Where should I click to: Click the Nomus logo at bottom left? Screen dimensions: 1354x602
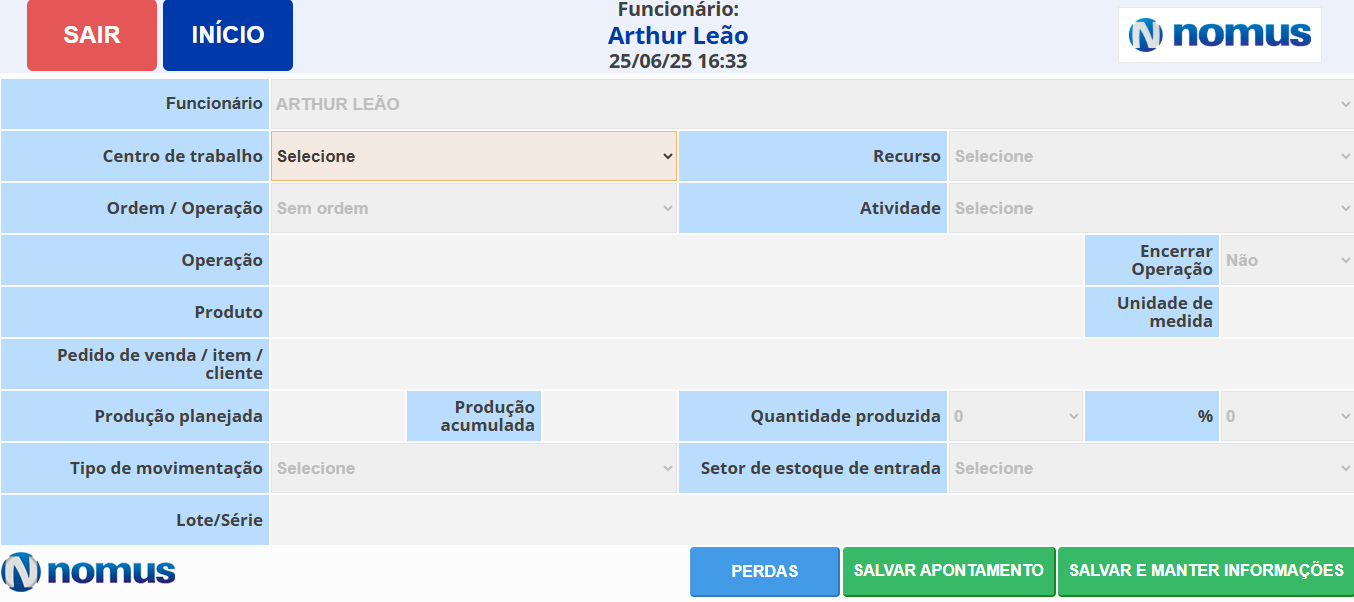(89, 571)
